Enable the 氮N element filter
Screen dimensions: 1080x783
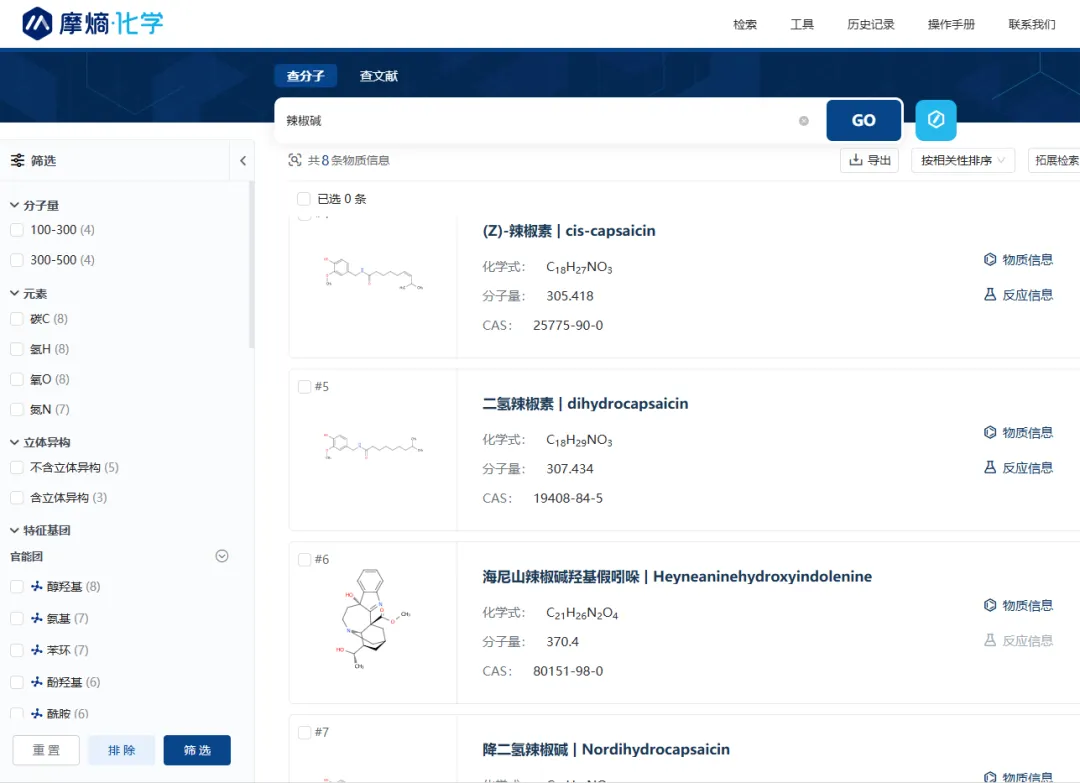pyautogui.click(x=17, y=409)
